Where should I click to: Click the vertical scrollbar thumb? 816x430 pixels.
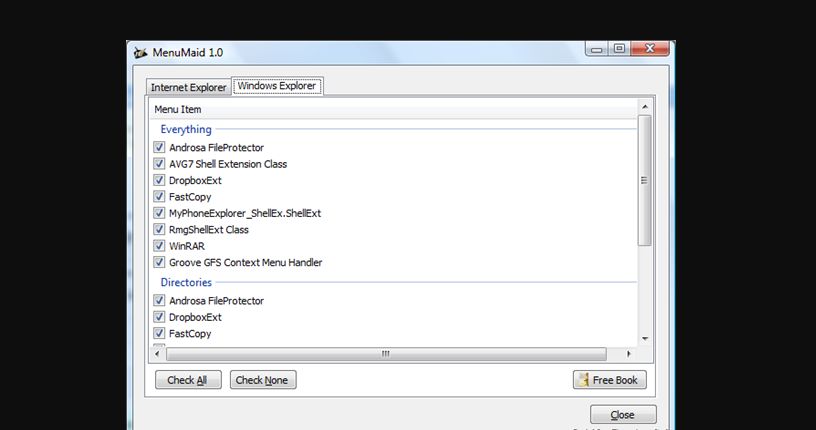[x=645, y=180]
